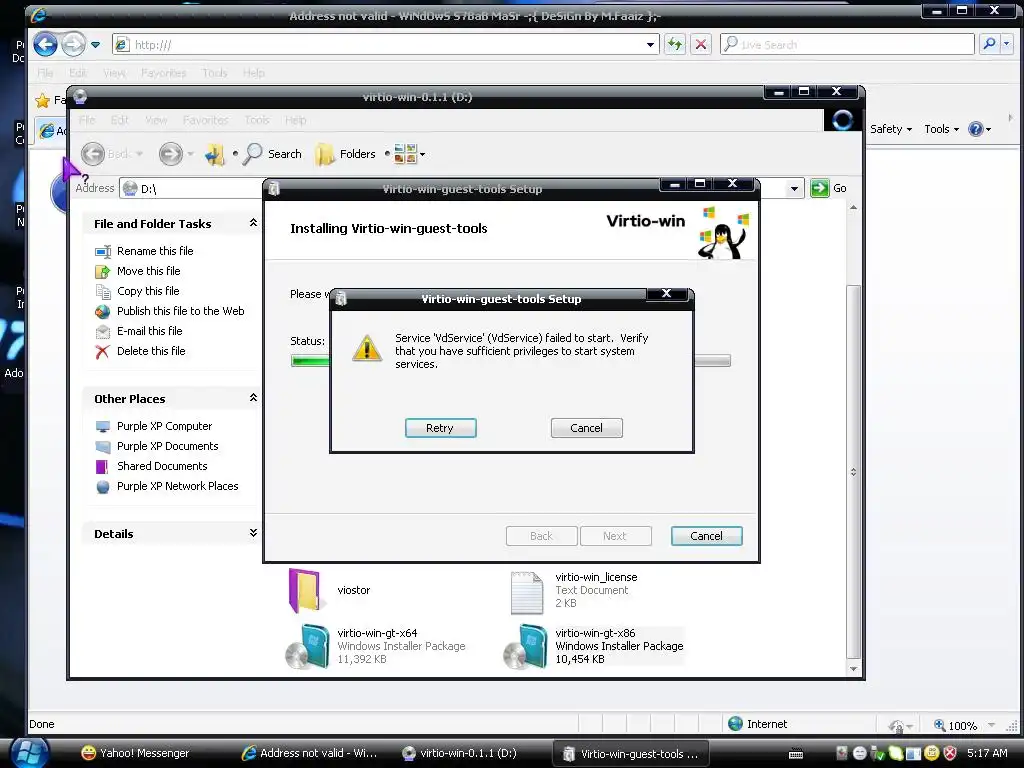
Task: Click the Explorer Back arrow button
Action: click(x=93, y=154)
